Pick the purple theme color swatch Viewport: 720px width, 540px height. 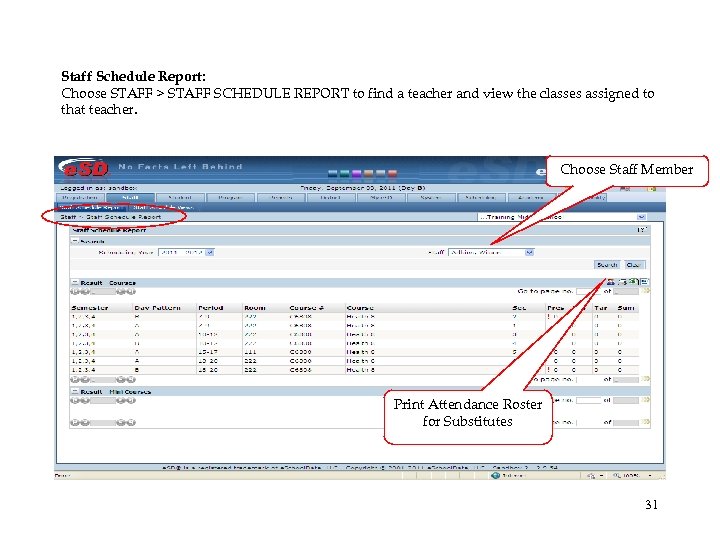pos(356,173)
